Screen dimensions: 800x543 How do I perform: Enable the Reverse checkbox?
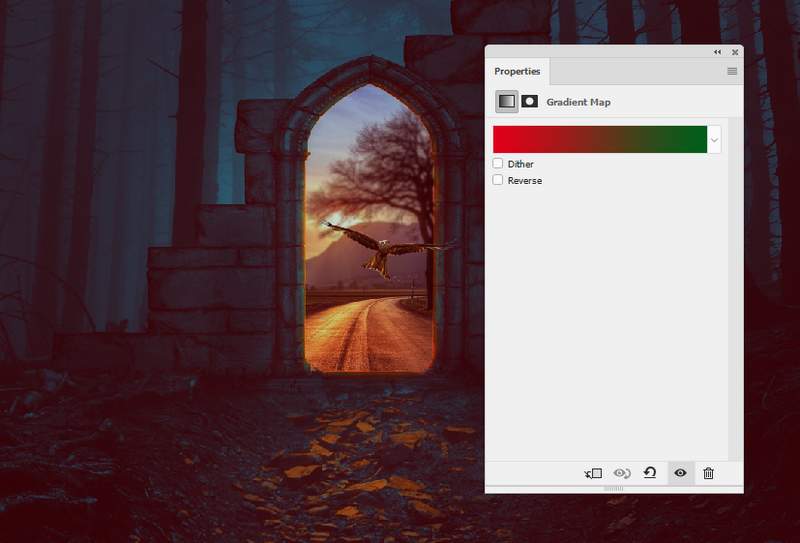(x=498, y=180)
